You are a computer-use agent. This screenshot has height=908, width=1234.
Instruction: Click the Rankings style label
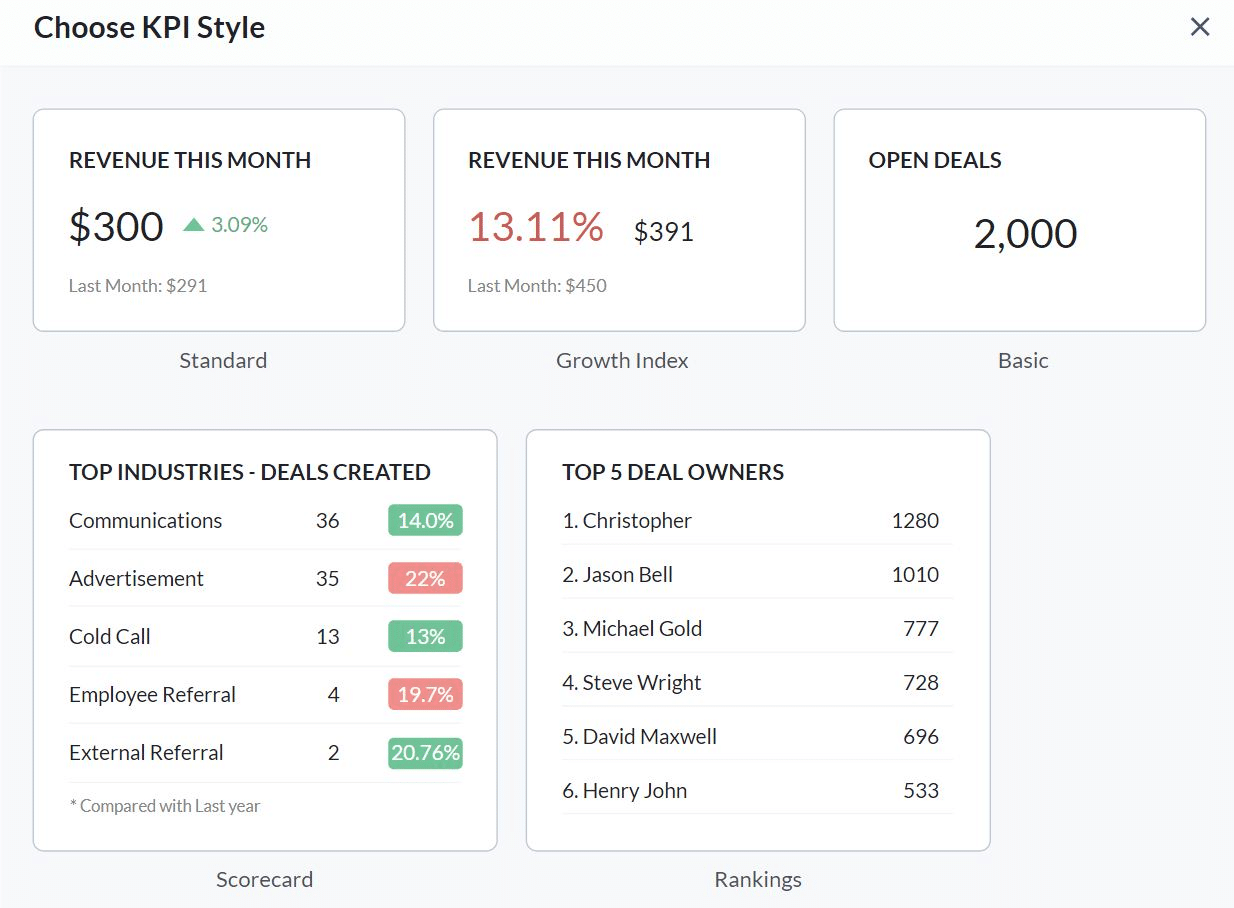click(757, 879)
